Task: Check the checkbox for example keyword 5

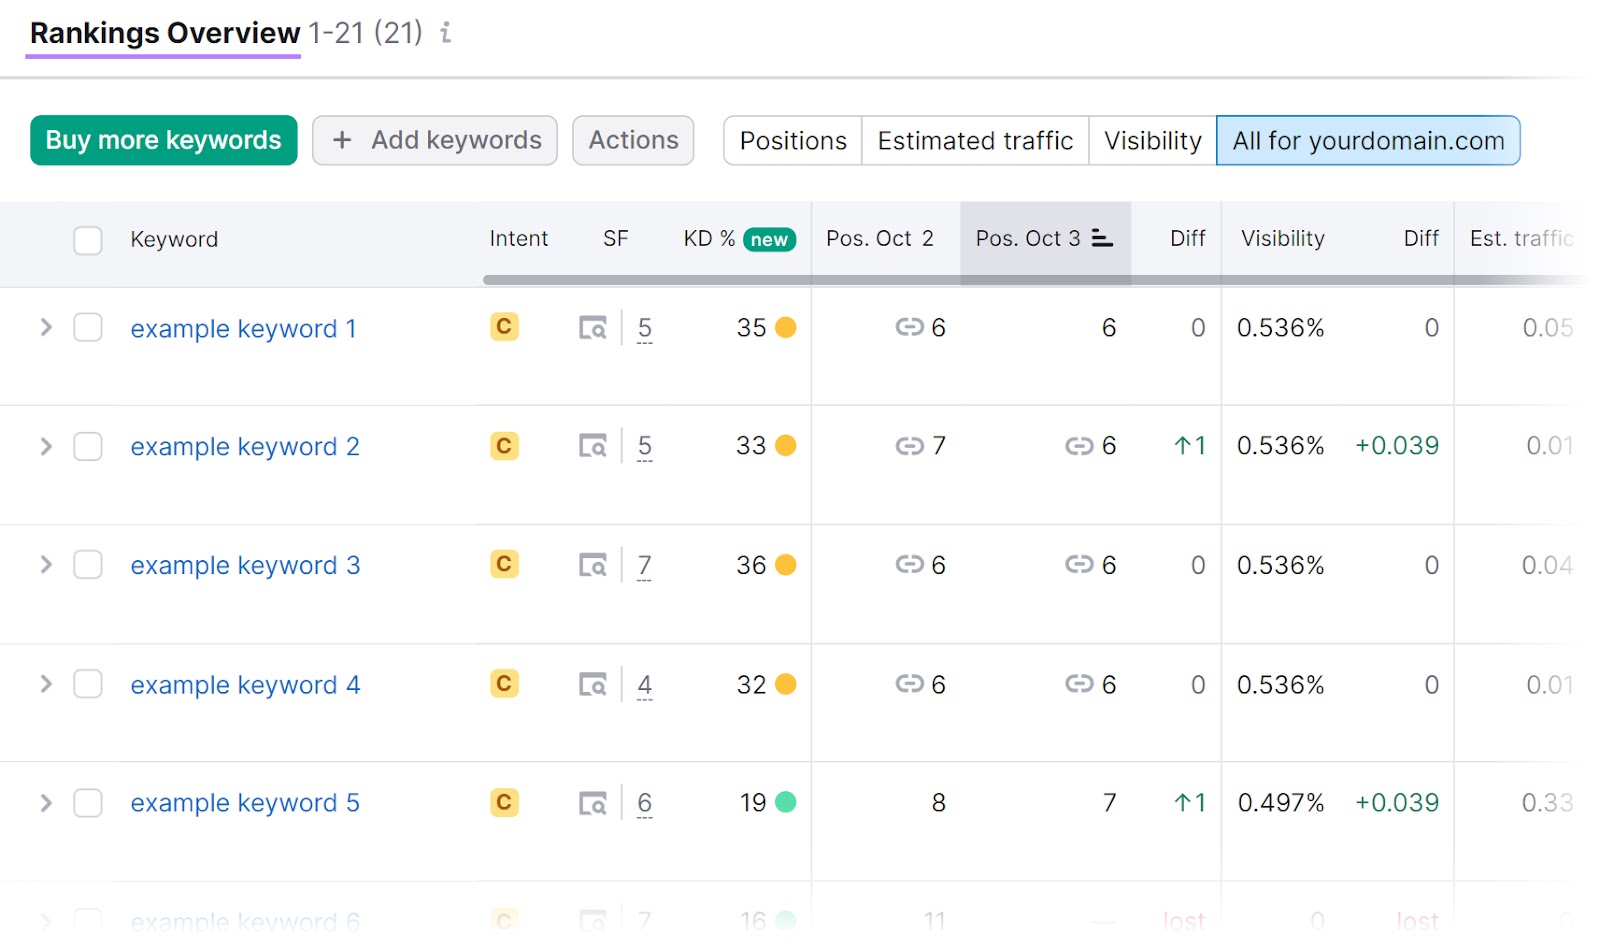Action: (88, 802)
